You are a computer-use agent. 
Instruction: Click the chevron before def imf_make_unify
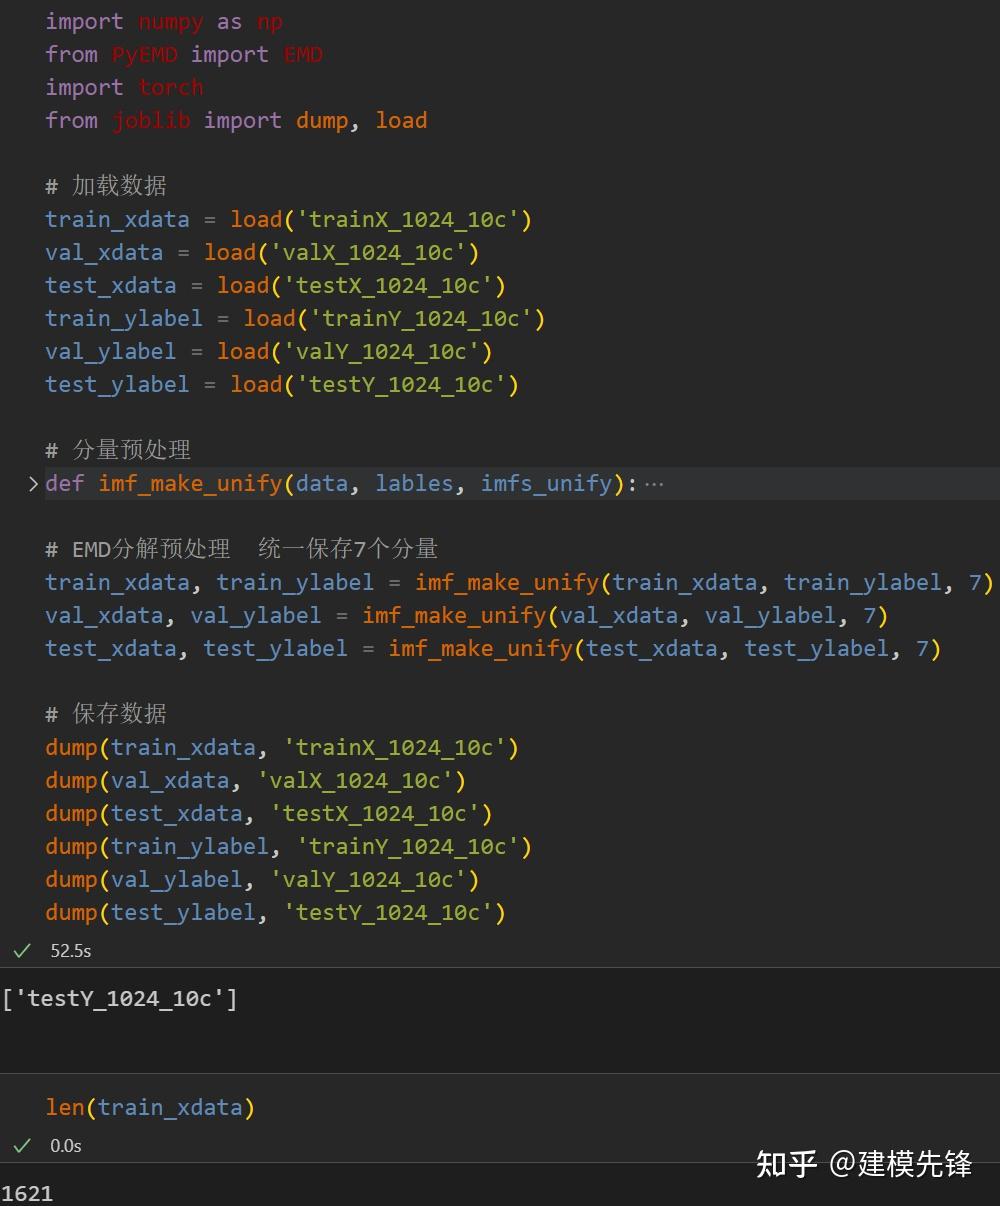(x=33, y=483)
